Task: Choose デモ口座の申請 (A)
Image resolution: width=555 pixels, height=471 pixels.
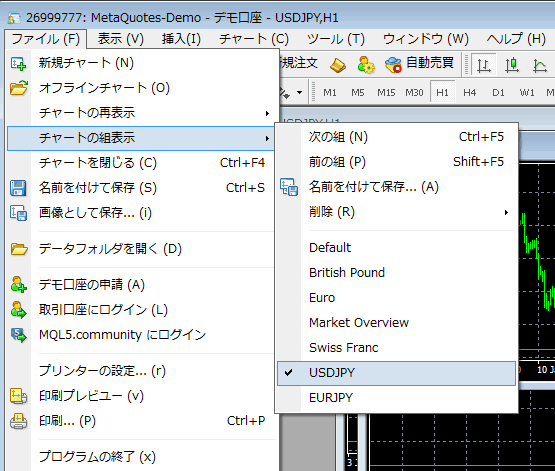Action: [x=141, y=285]
